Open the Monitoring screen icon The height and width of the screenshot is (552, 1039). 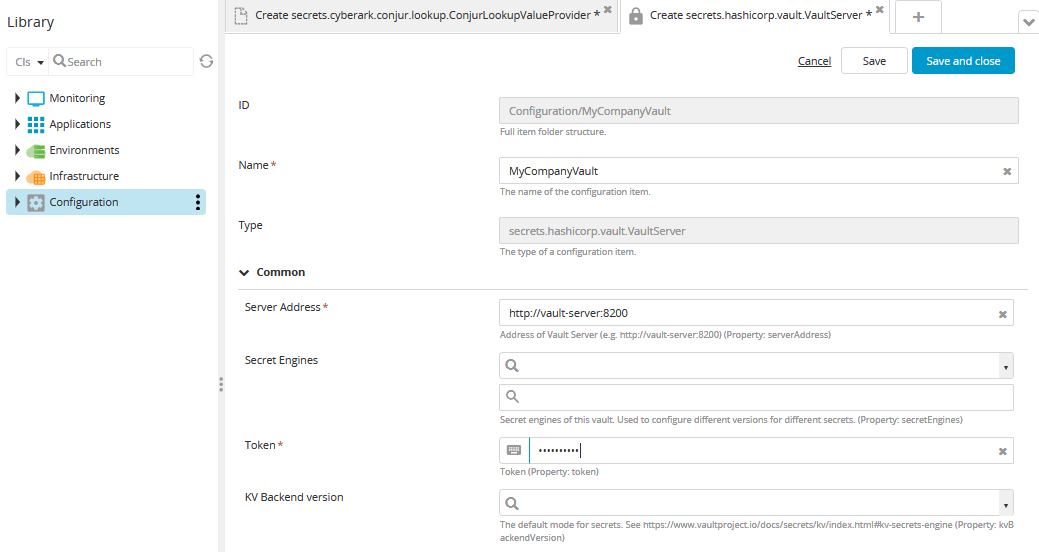36,99
